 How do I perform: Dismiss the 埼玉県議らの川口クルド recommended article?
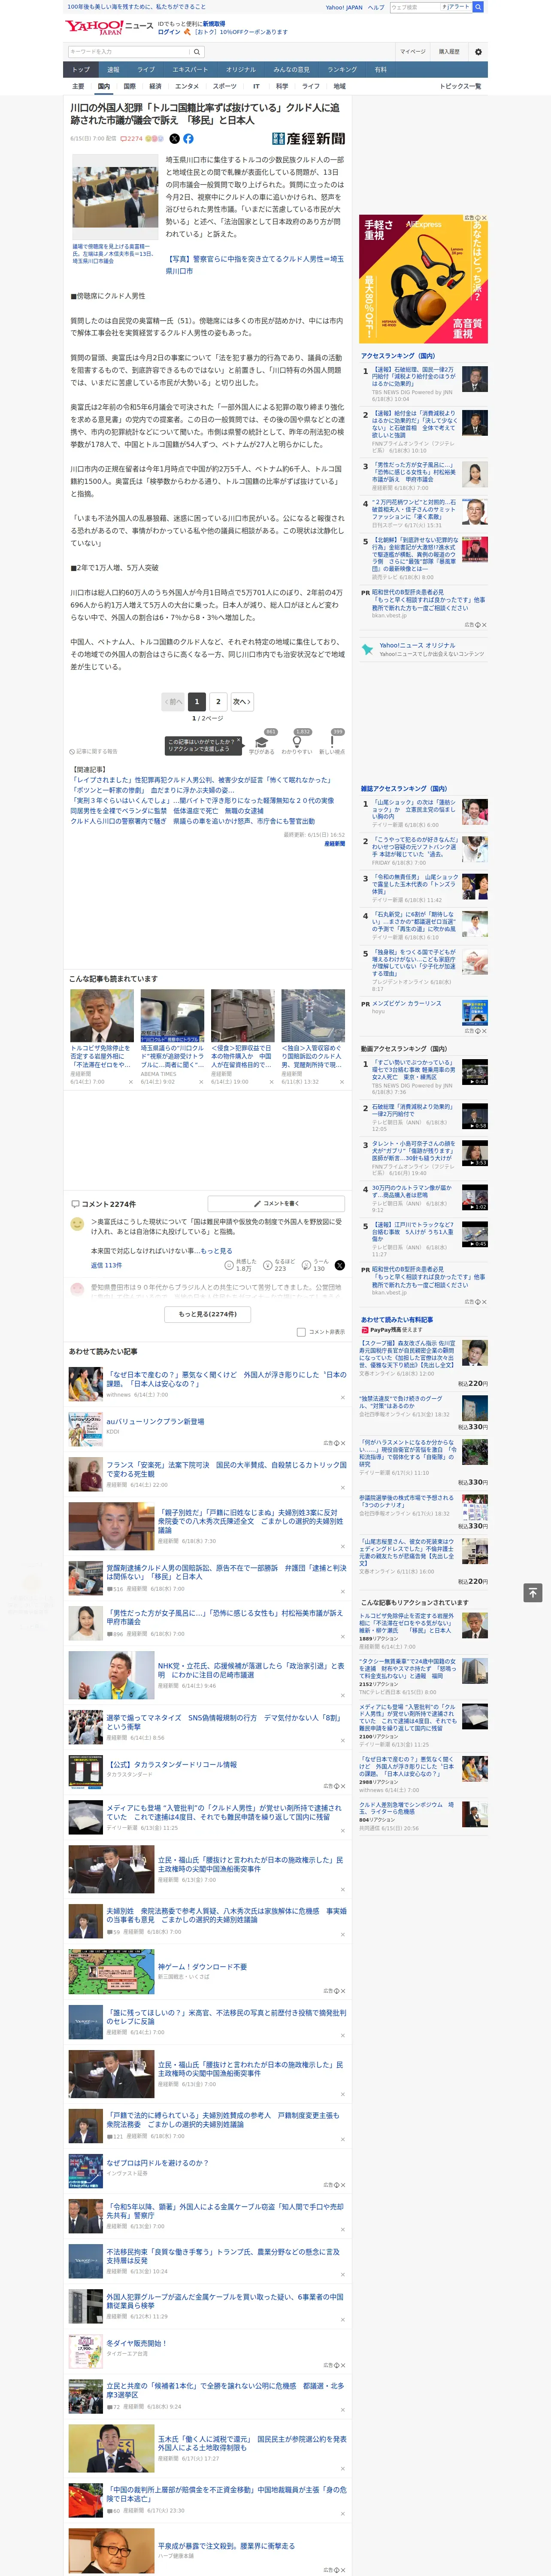coord(201,1082)
